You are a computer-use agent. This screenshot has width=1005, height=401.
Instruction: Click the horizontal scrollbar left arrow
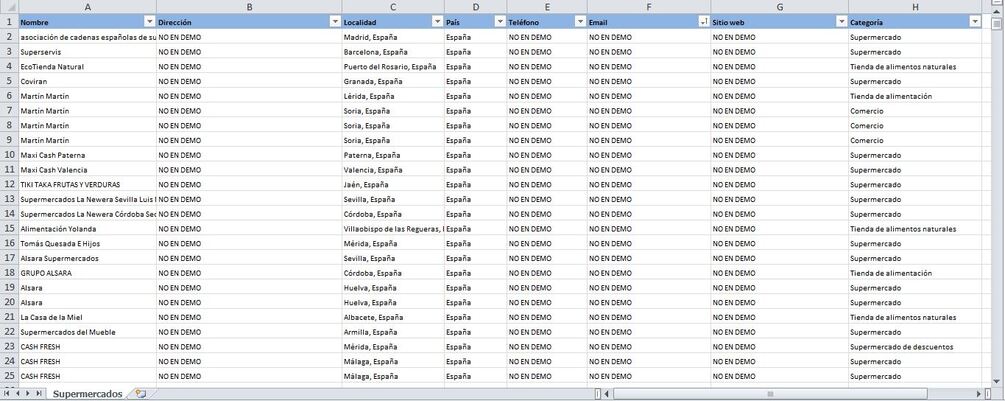606,393
